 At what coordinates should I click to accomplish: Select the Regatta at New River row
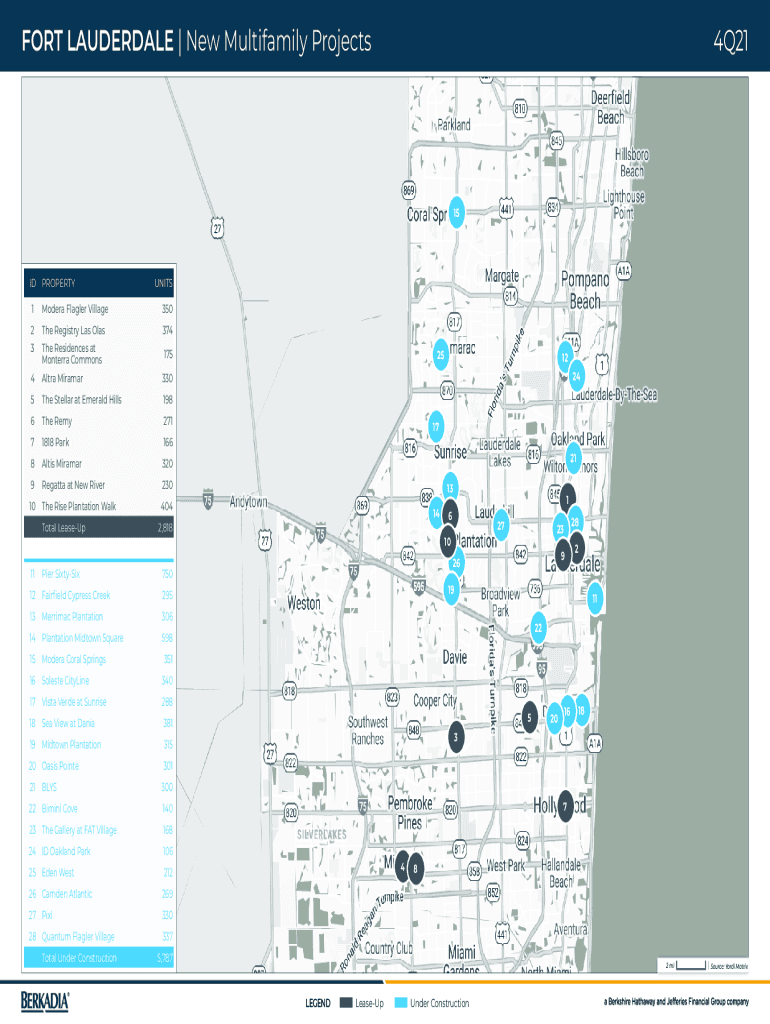tap(99, 485)
